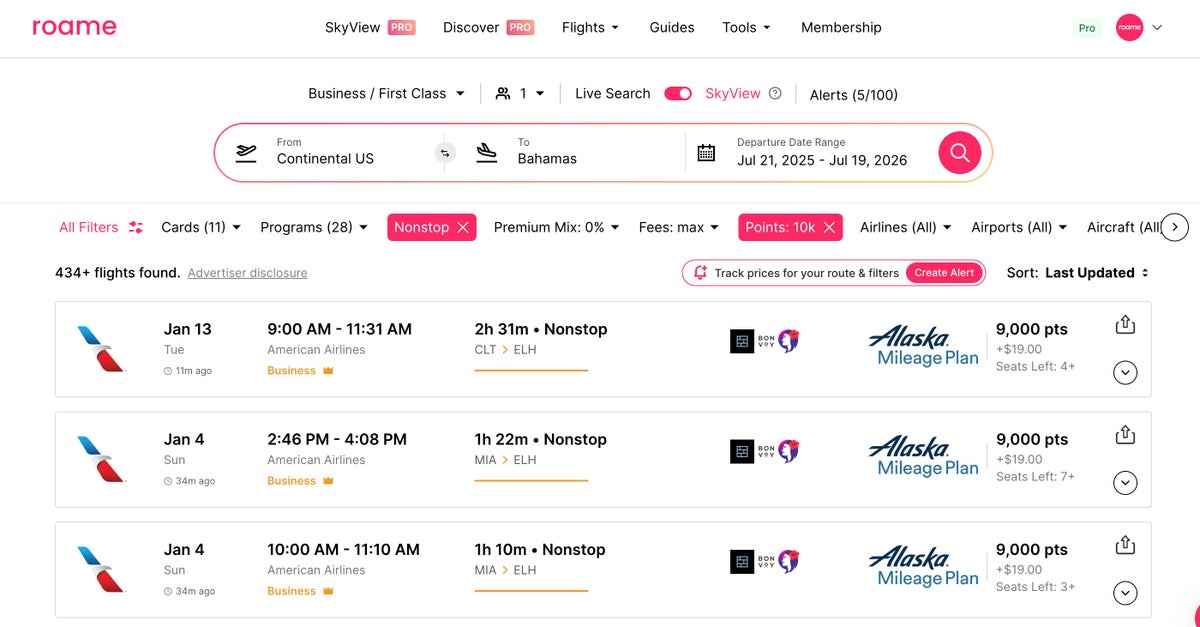Remove the Nonstop filter chip
Screen dimensions: 1200x627
(463, 228)
